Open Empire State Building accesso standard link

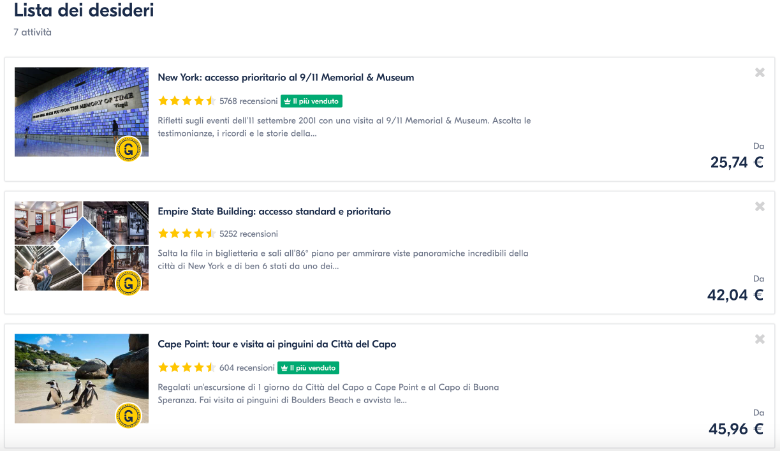(274, 211)
